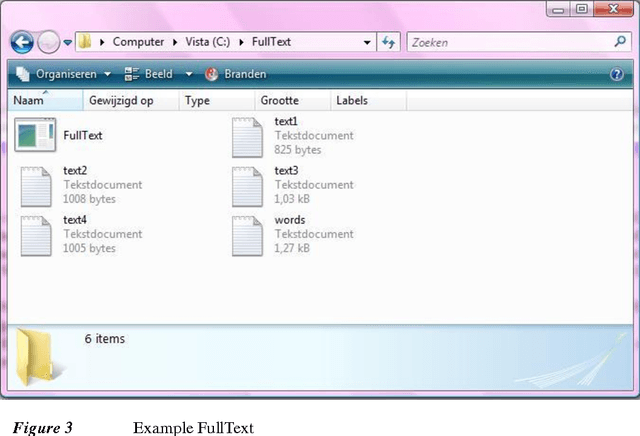The image size is (640, 436).
Task: Click in the Zoeken search field
Action: tap(505, 43)
